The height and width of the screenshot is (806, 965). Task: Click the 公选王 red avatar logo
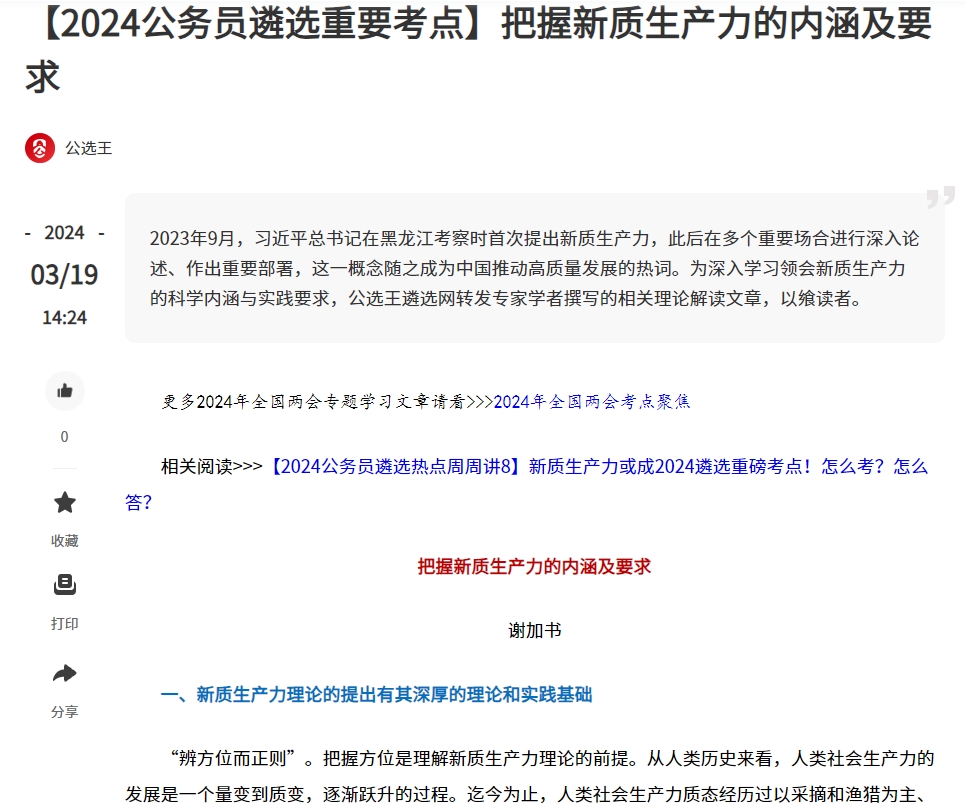point(40,148)
